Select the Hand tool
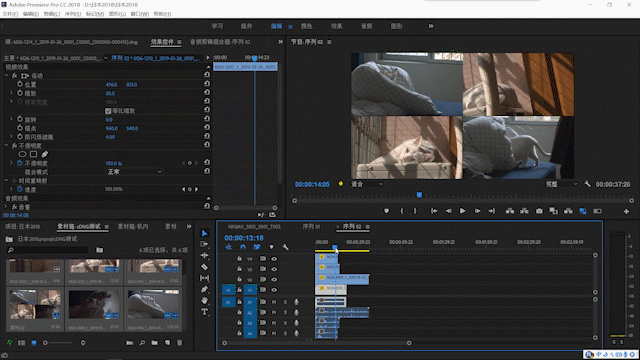This screenshot has width=640, height=360. 204,300
